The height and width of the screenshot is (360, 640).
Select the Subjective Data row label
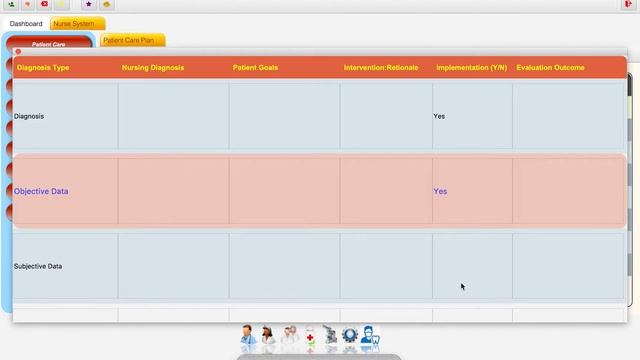coord(38,266)
